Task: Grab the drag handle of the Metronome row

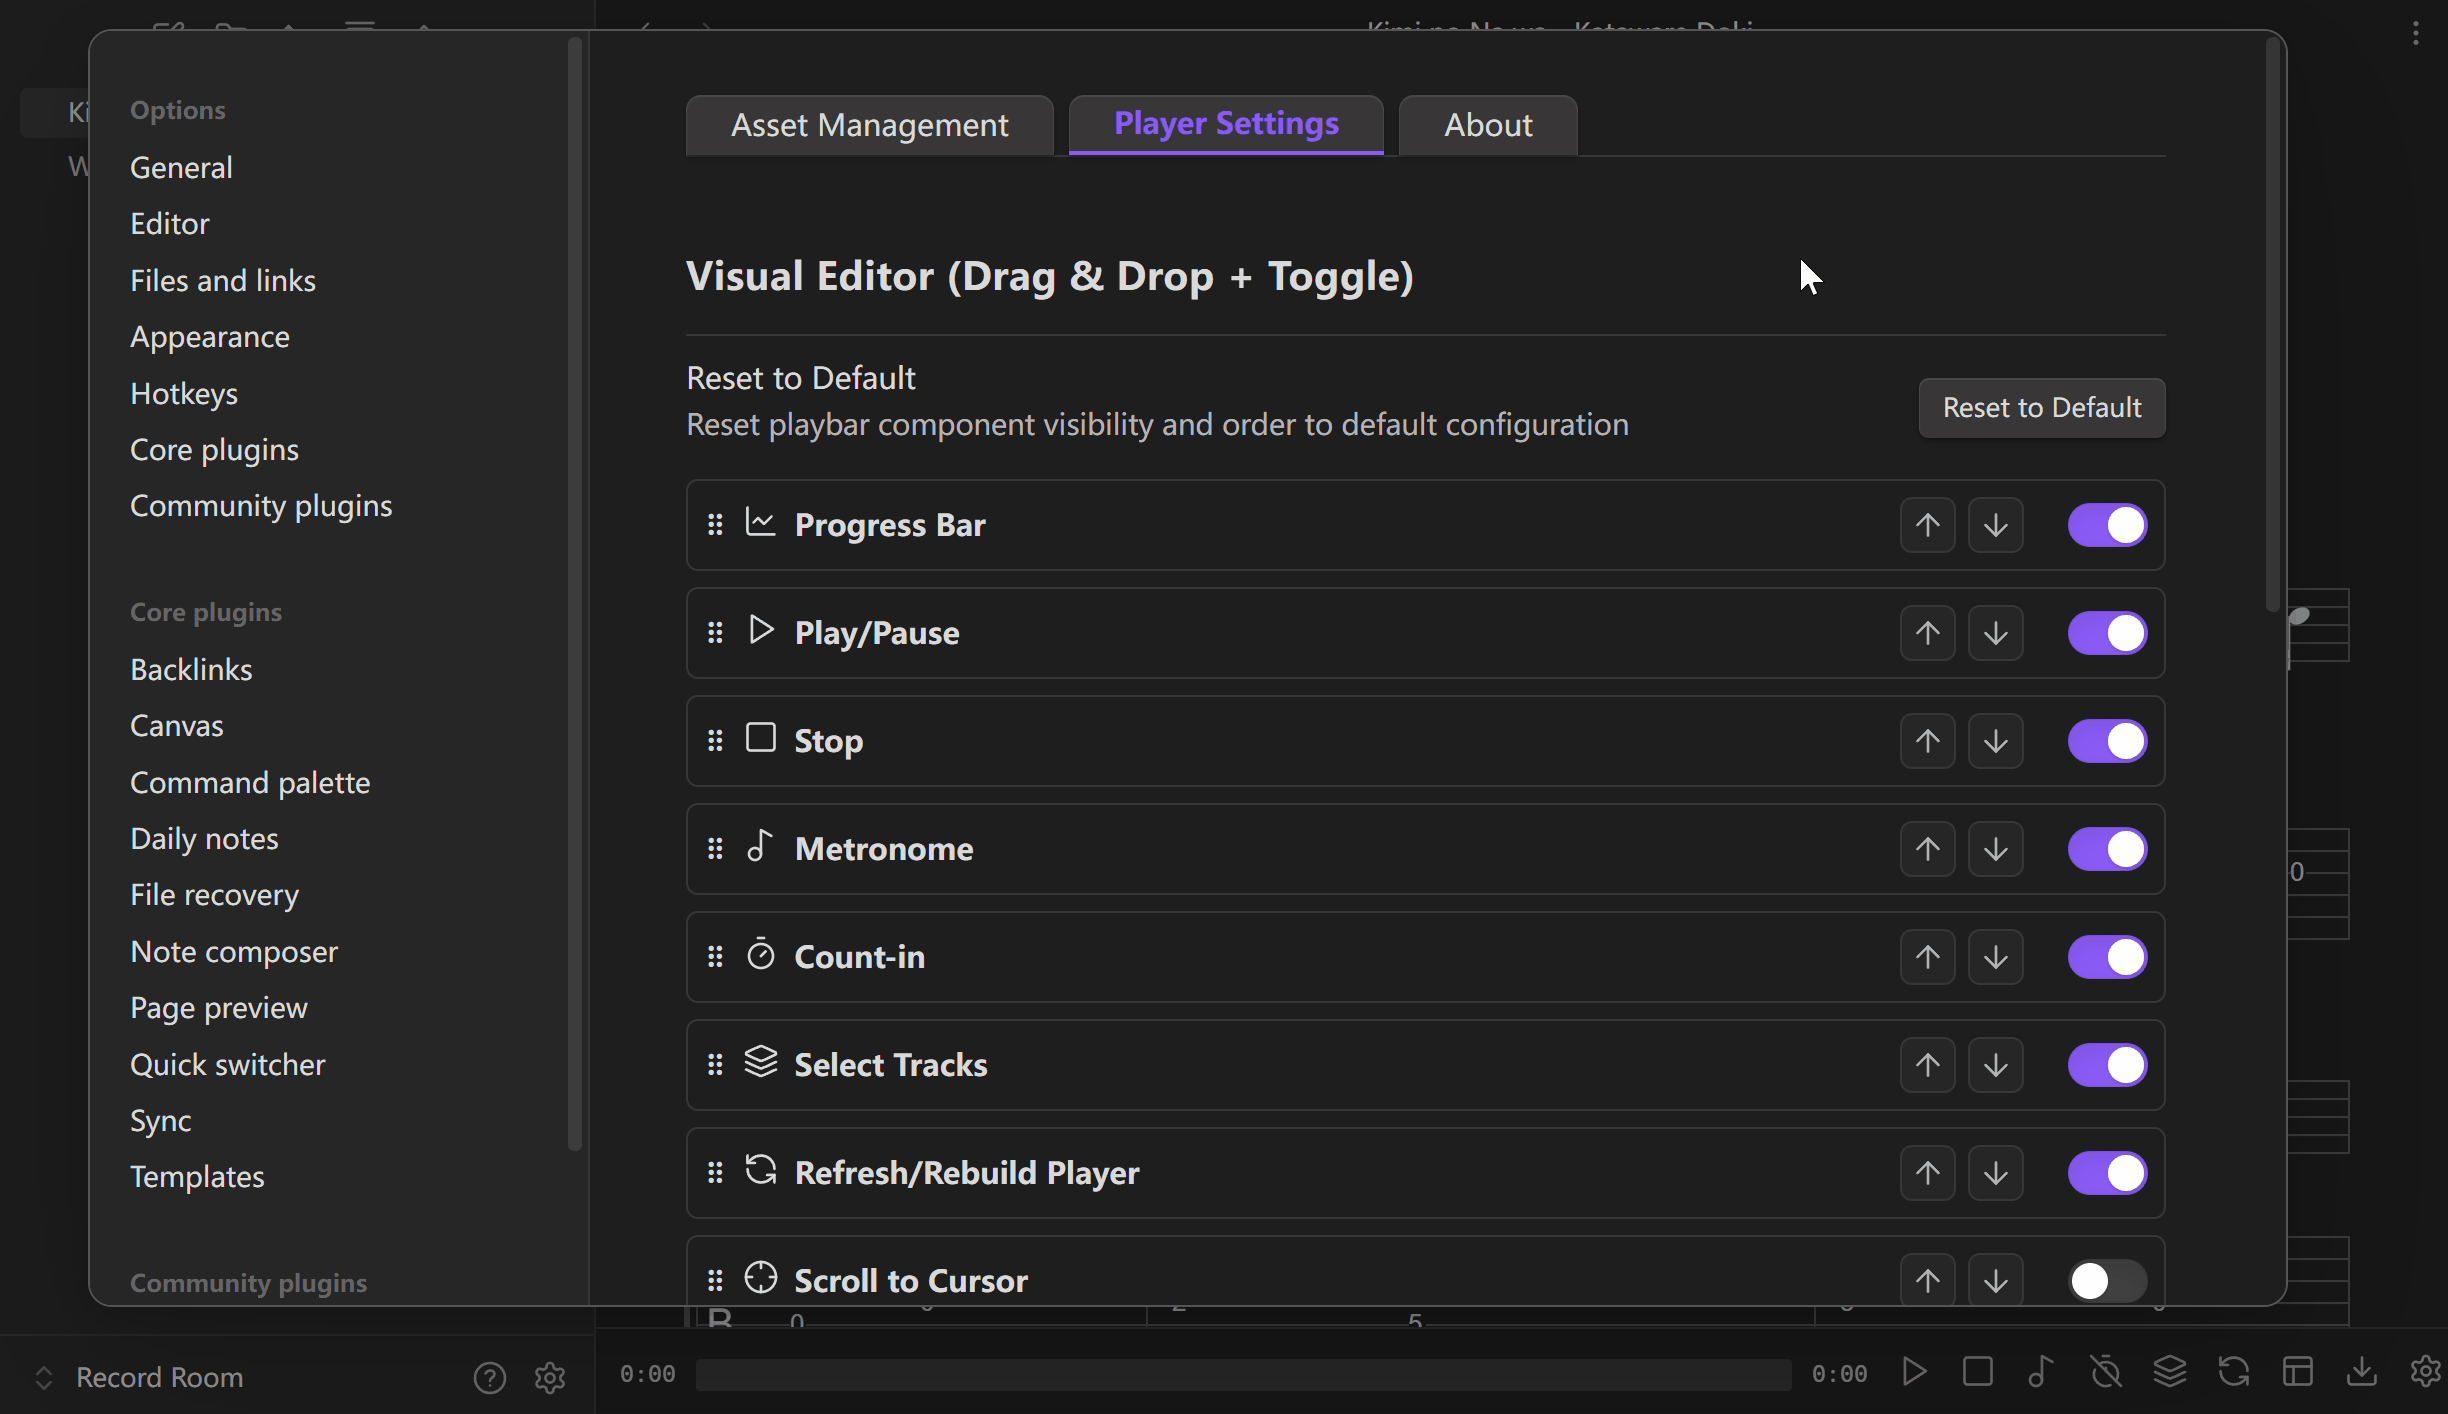Action: point(715,849)
